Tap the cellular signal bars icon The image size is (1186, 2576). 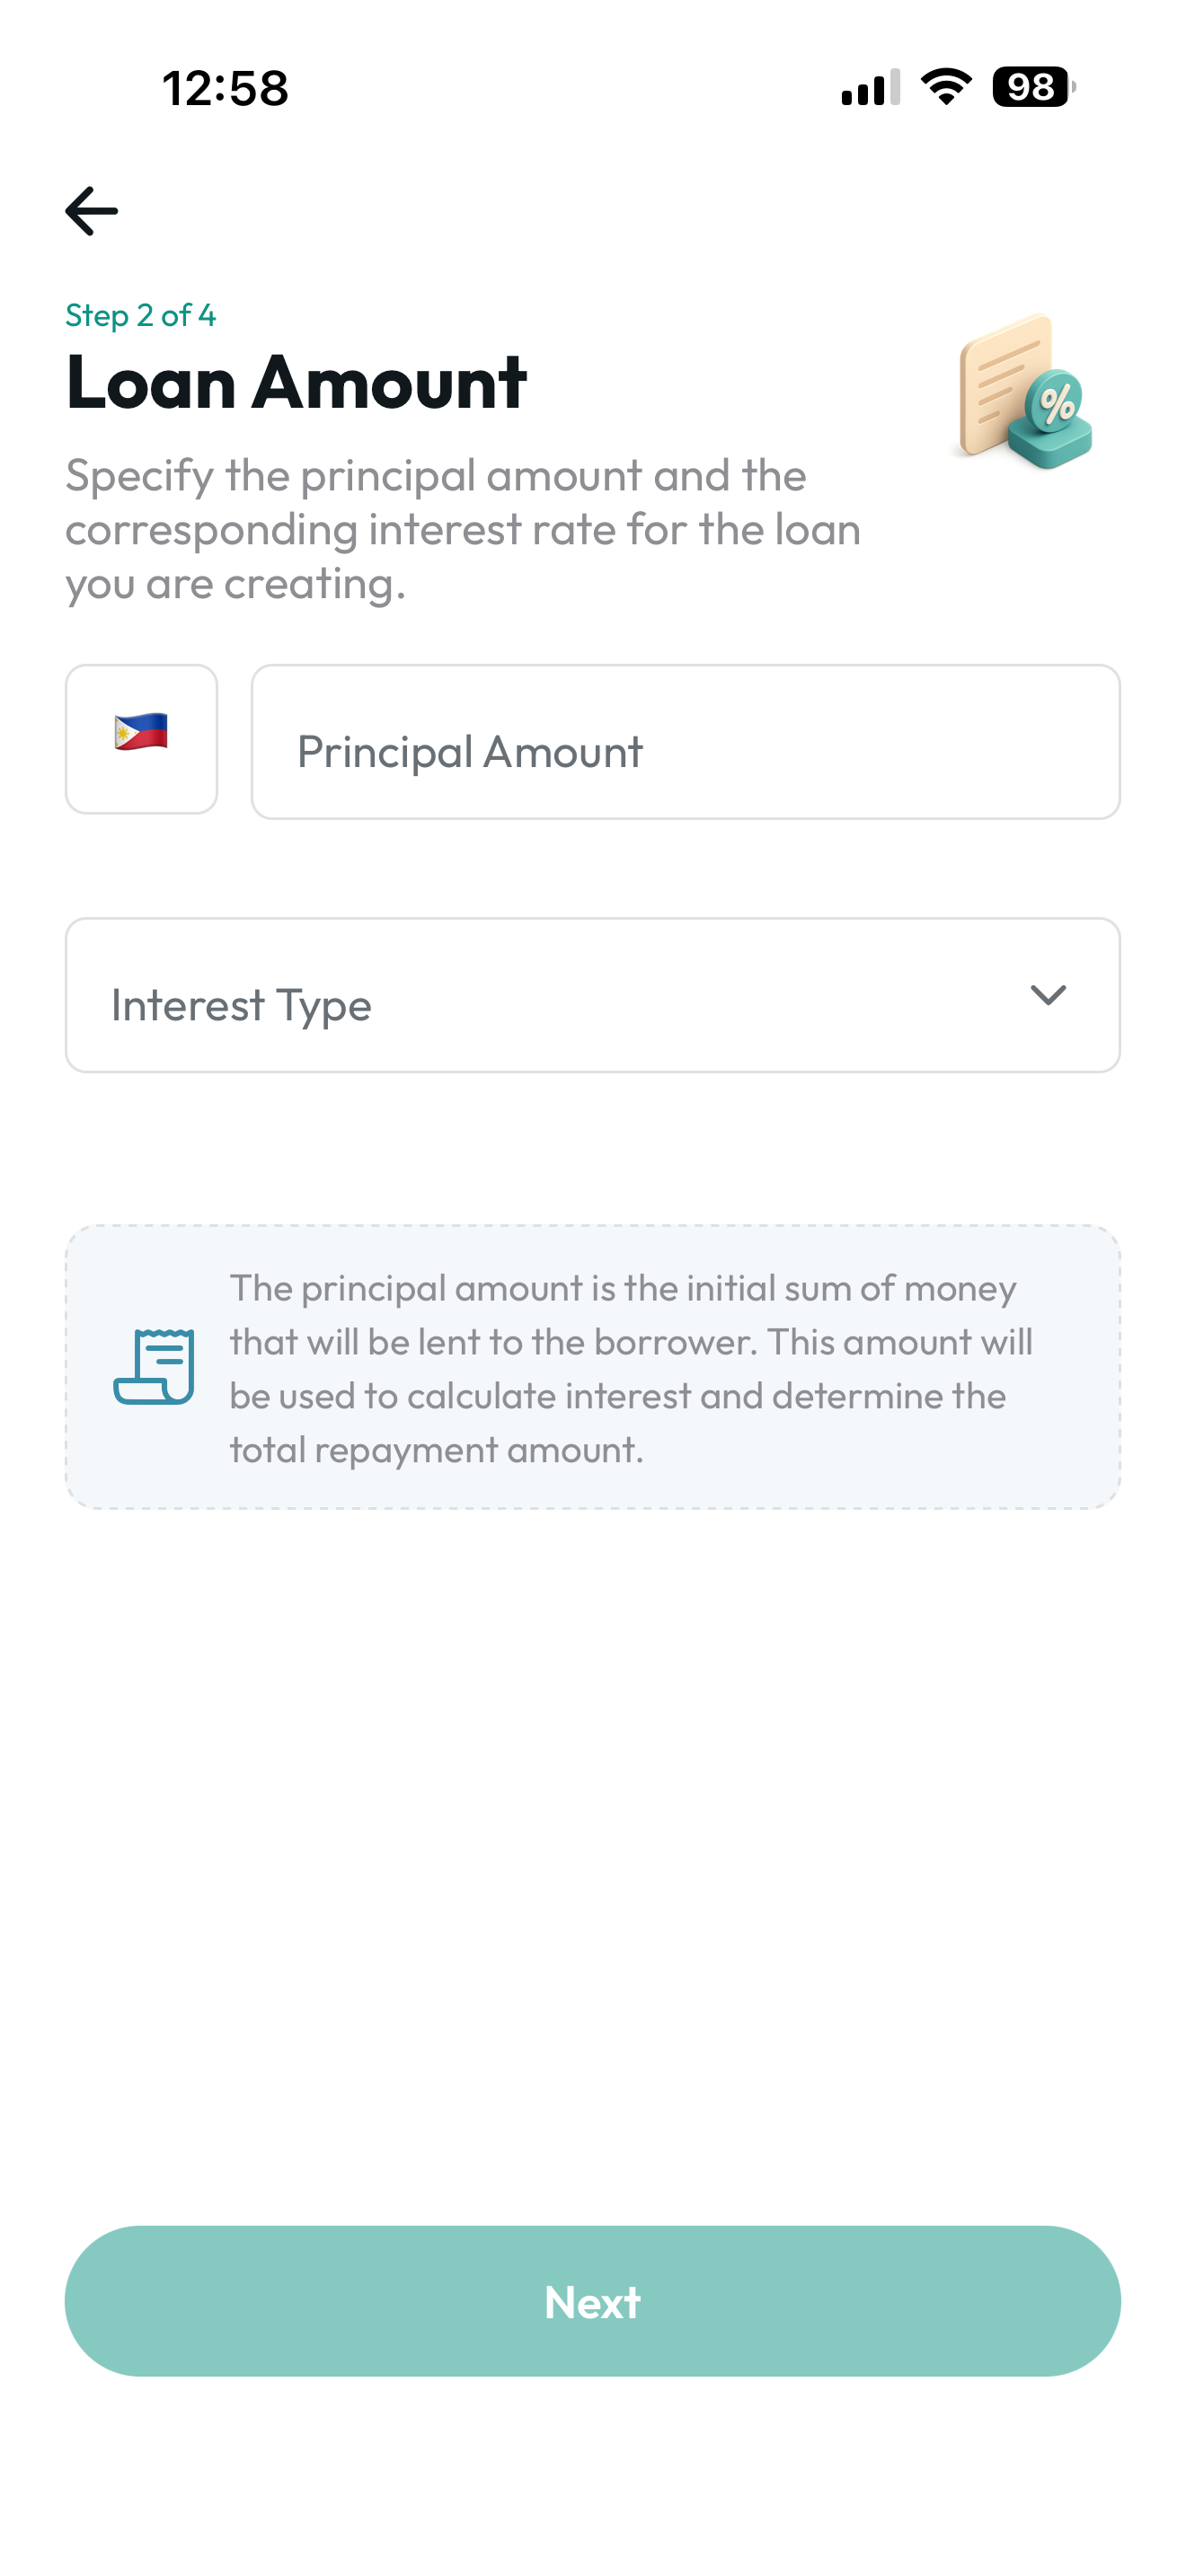pyautogui.click(x=867, y=88)
